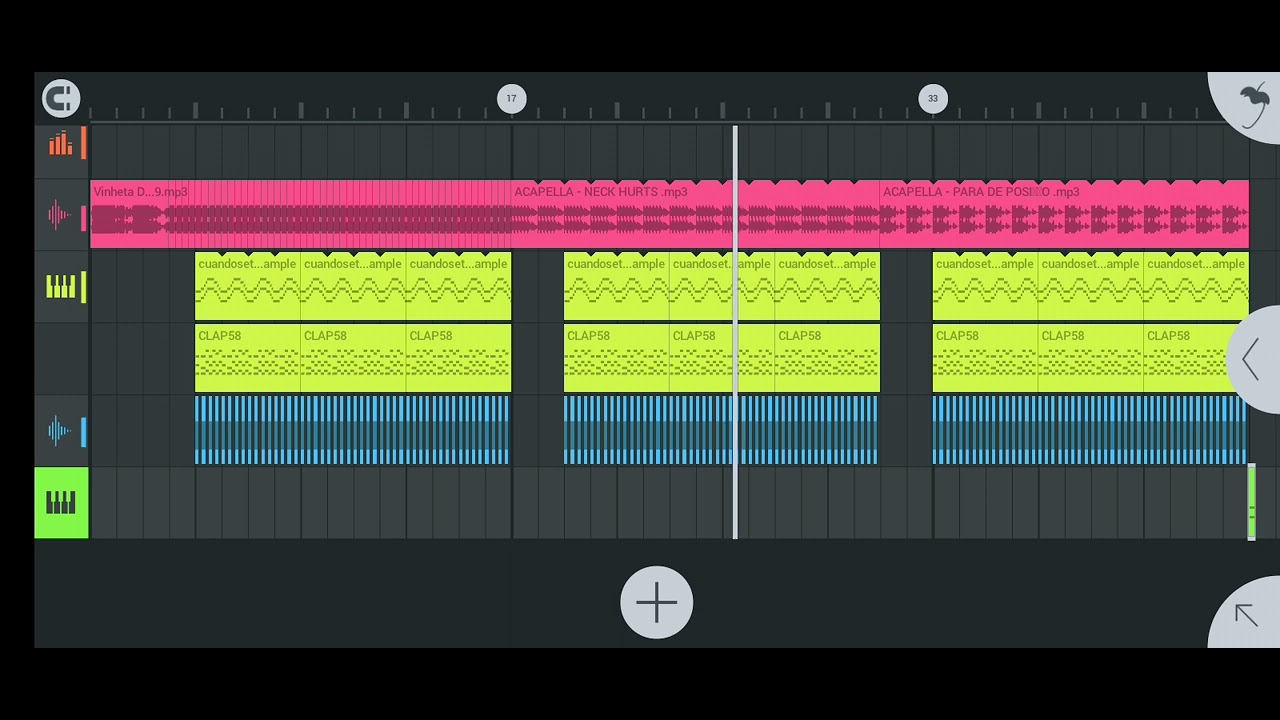Jump to bar 17 marker
Screen dimensions: 1280x720
pyautogui.click(x=511, y=98)
